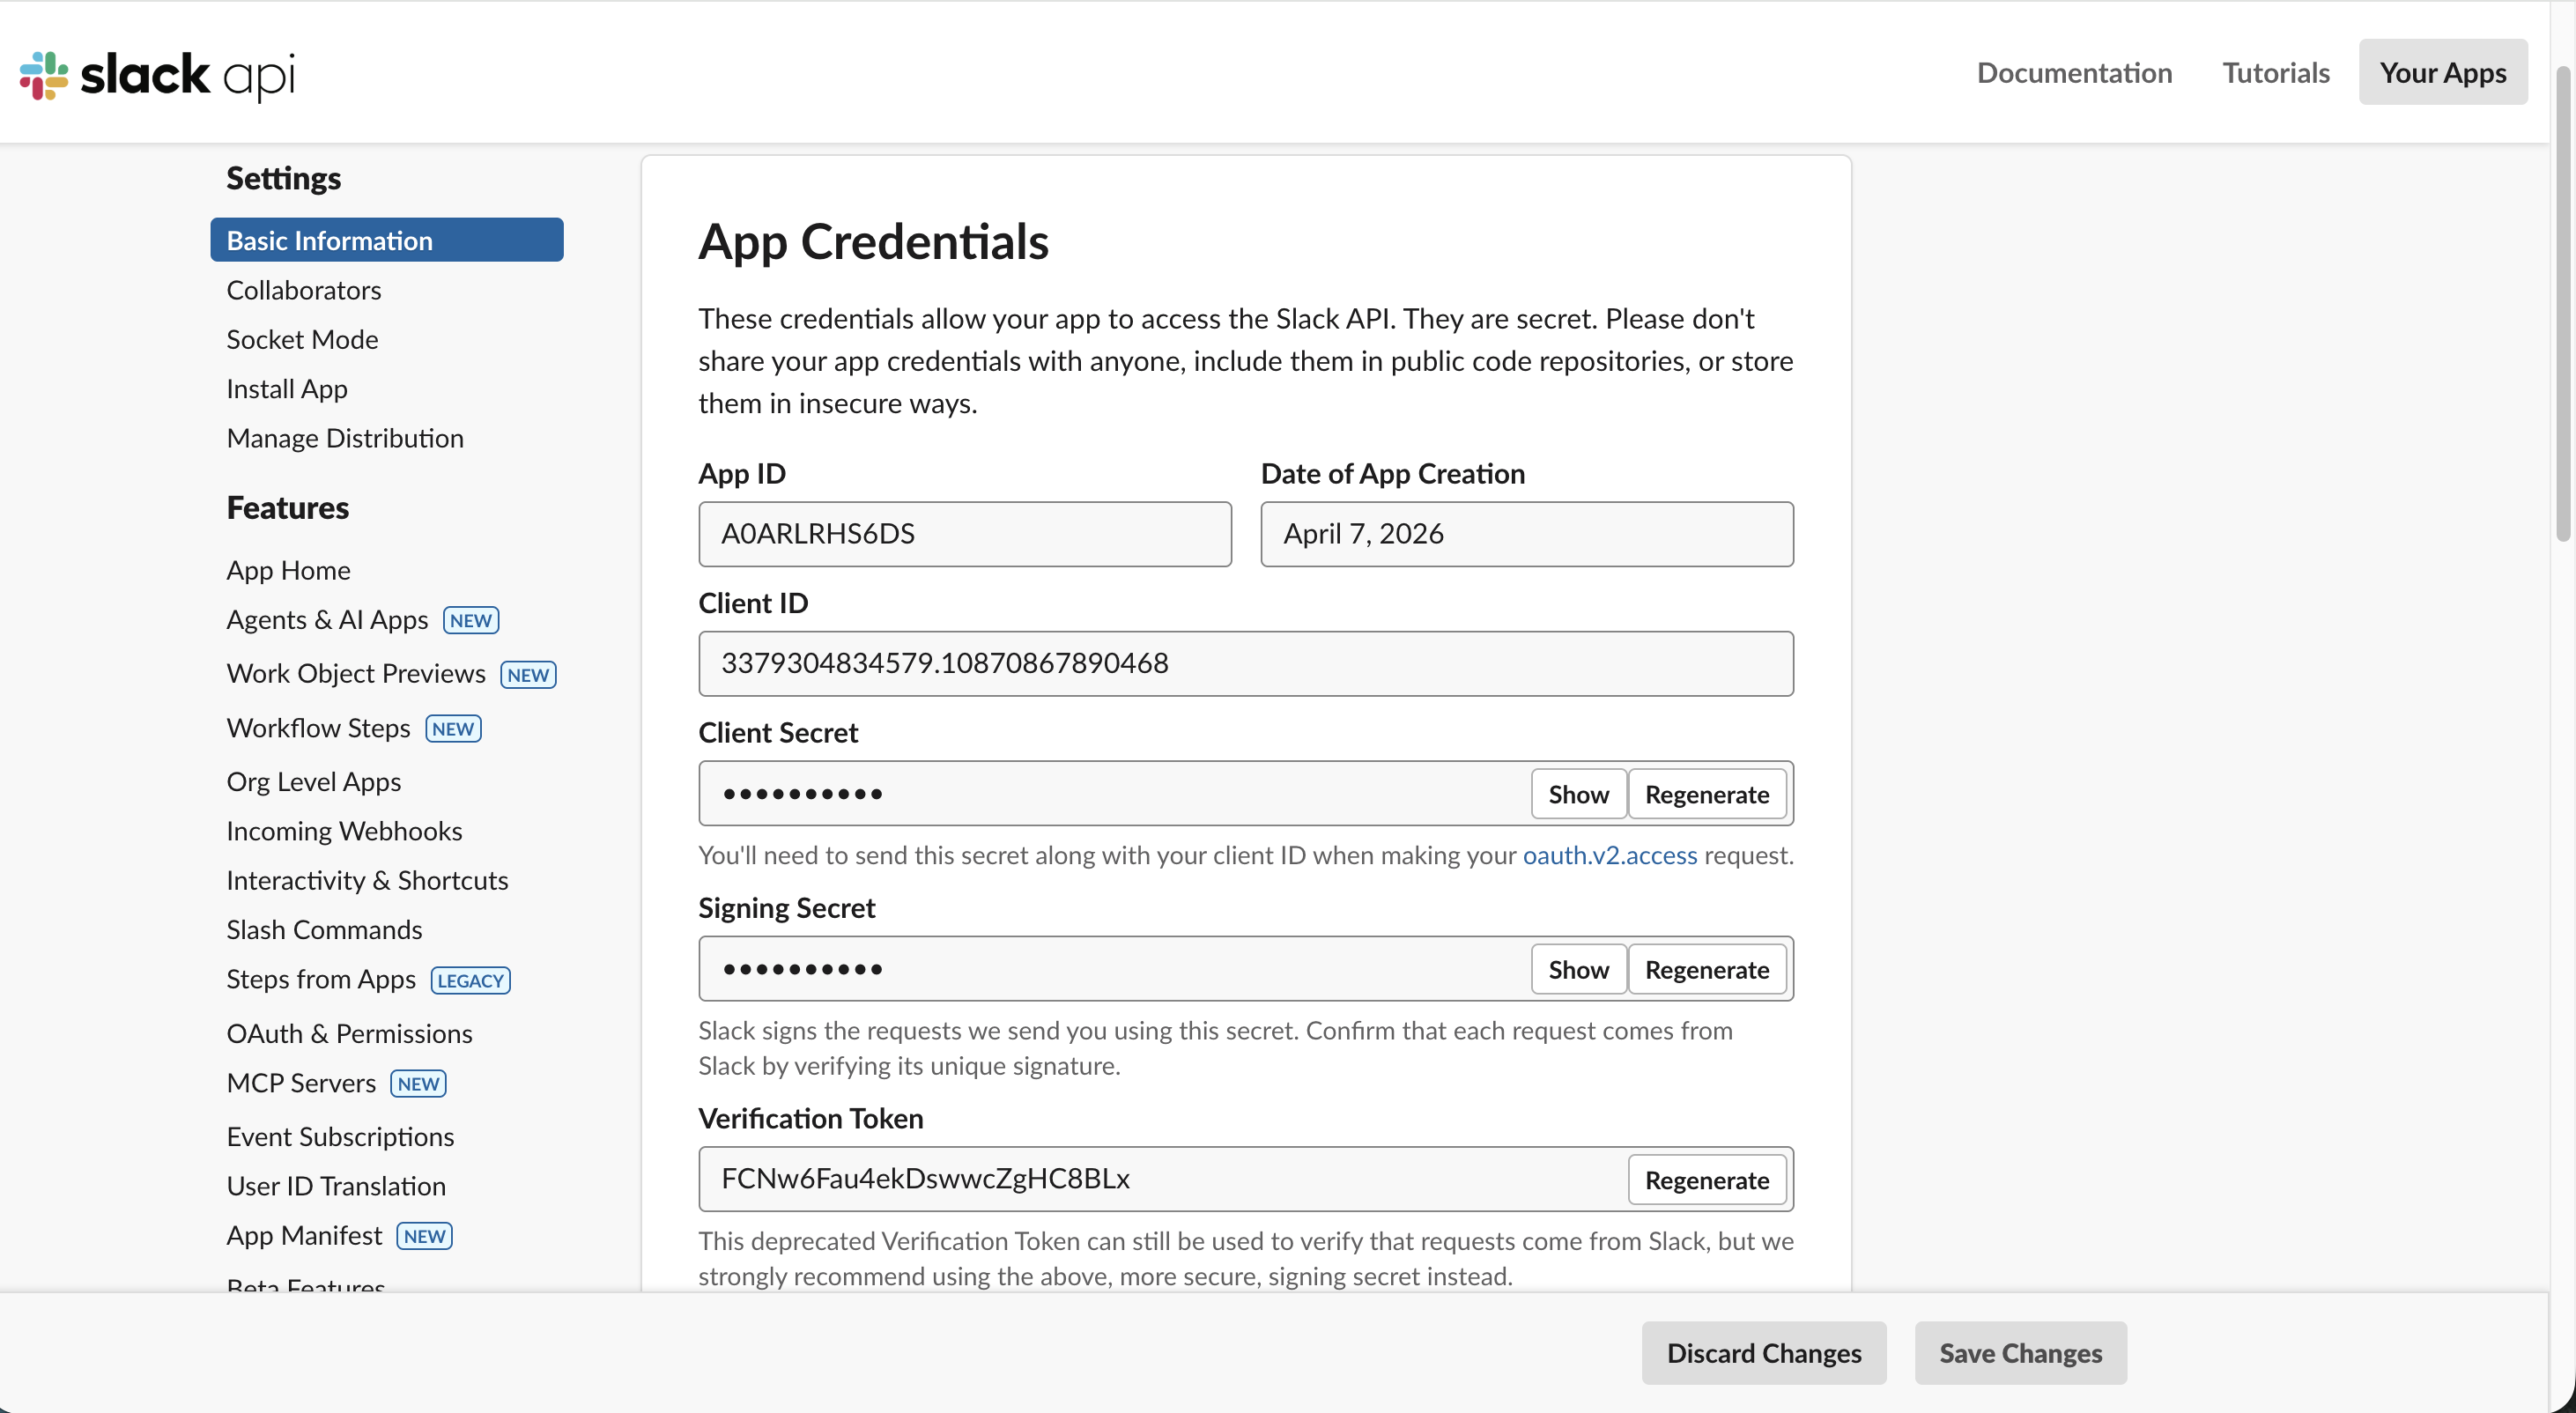The height and width of the screenshot is (1413, 2576).
Task: Open Event Subscriptions settings
Action: (340, 1136)
